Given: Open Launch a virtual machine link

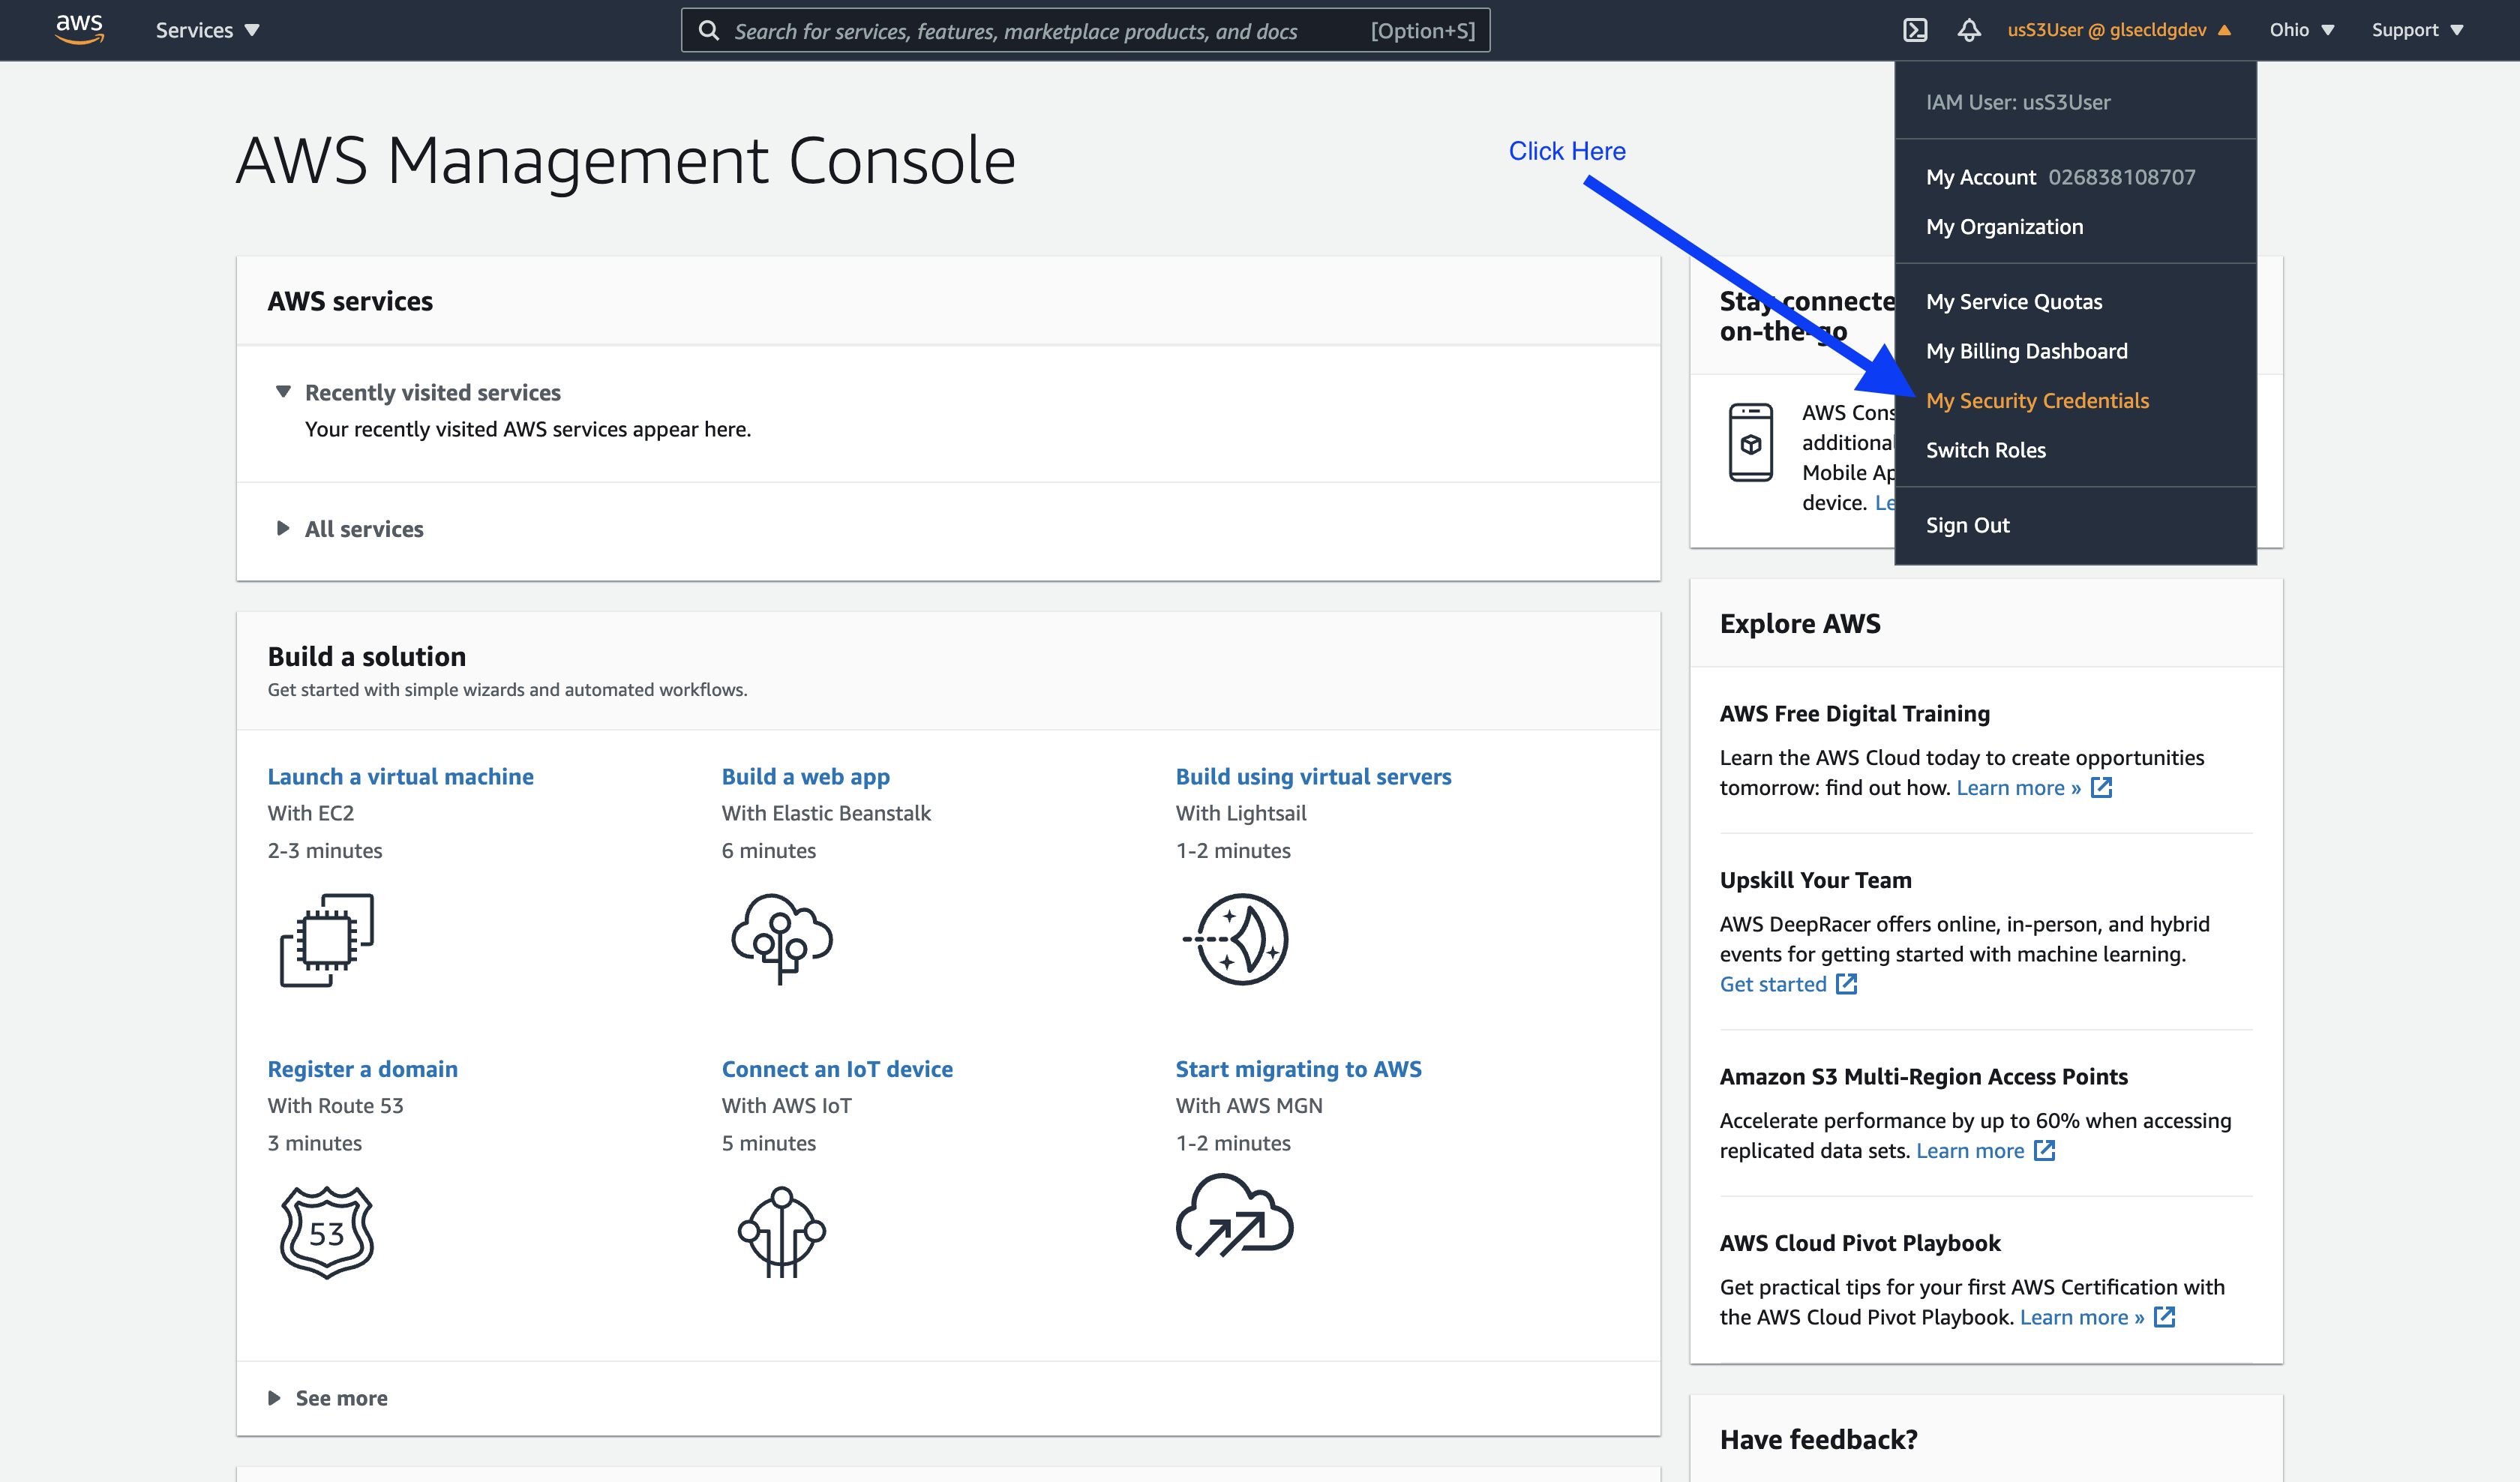Looking at the screenshot, I should tap(400, 777).
